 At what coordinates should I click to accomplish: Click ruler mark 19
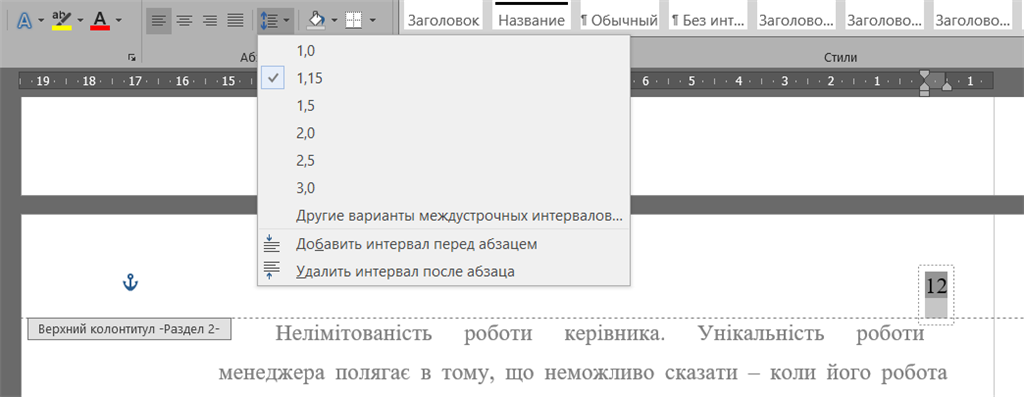point(43,82)
